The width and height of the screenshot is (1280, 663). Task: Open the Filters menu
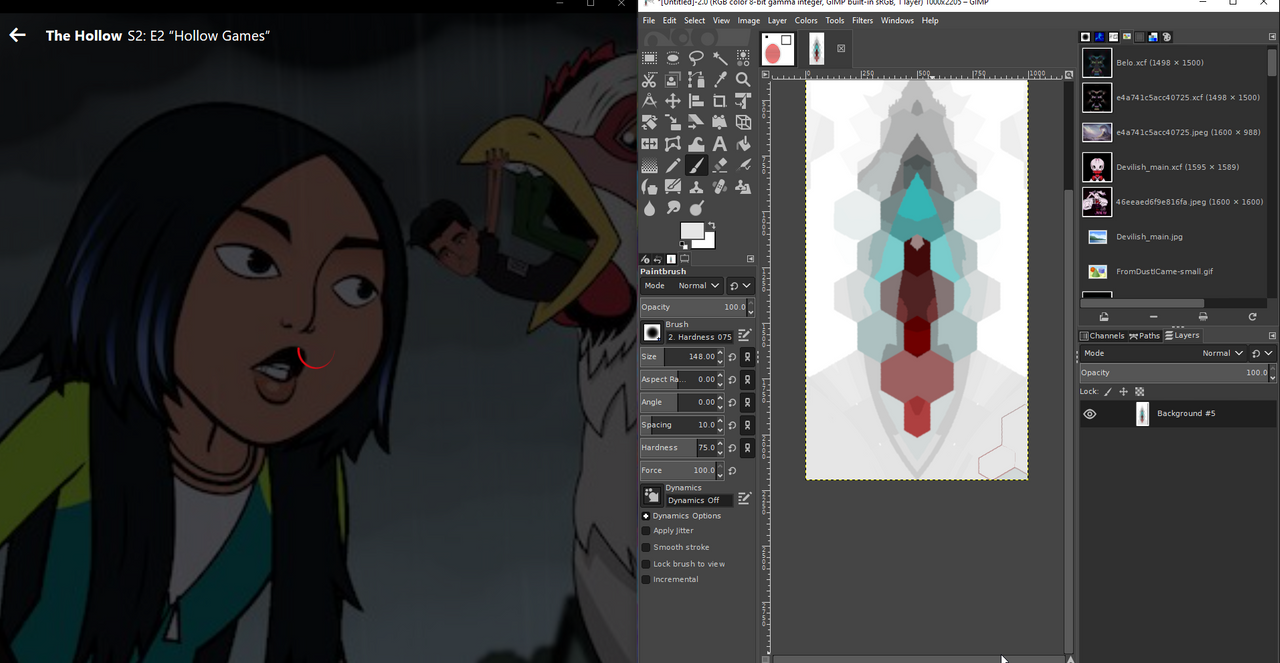point(862,20)
